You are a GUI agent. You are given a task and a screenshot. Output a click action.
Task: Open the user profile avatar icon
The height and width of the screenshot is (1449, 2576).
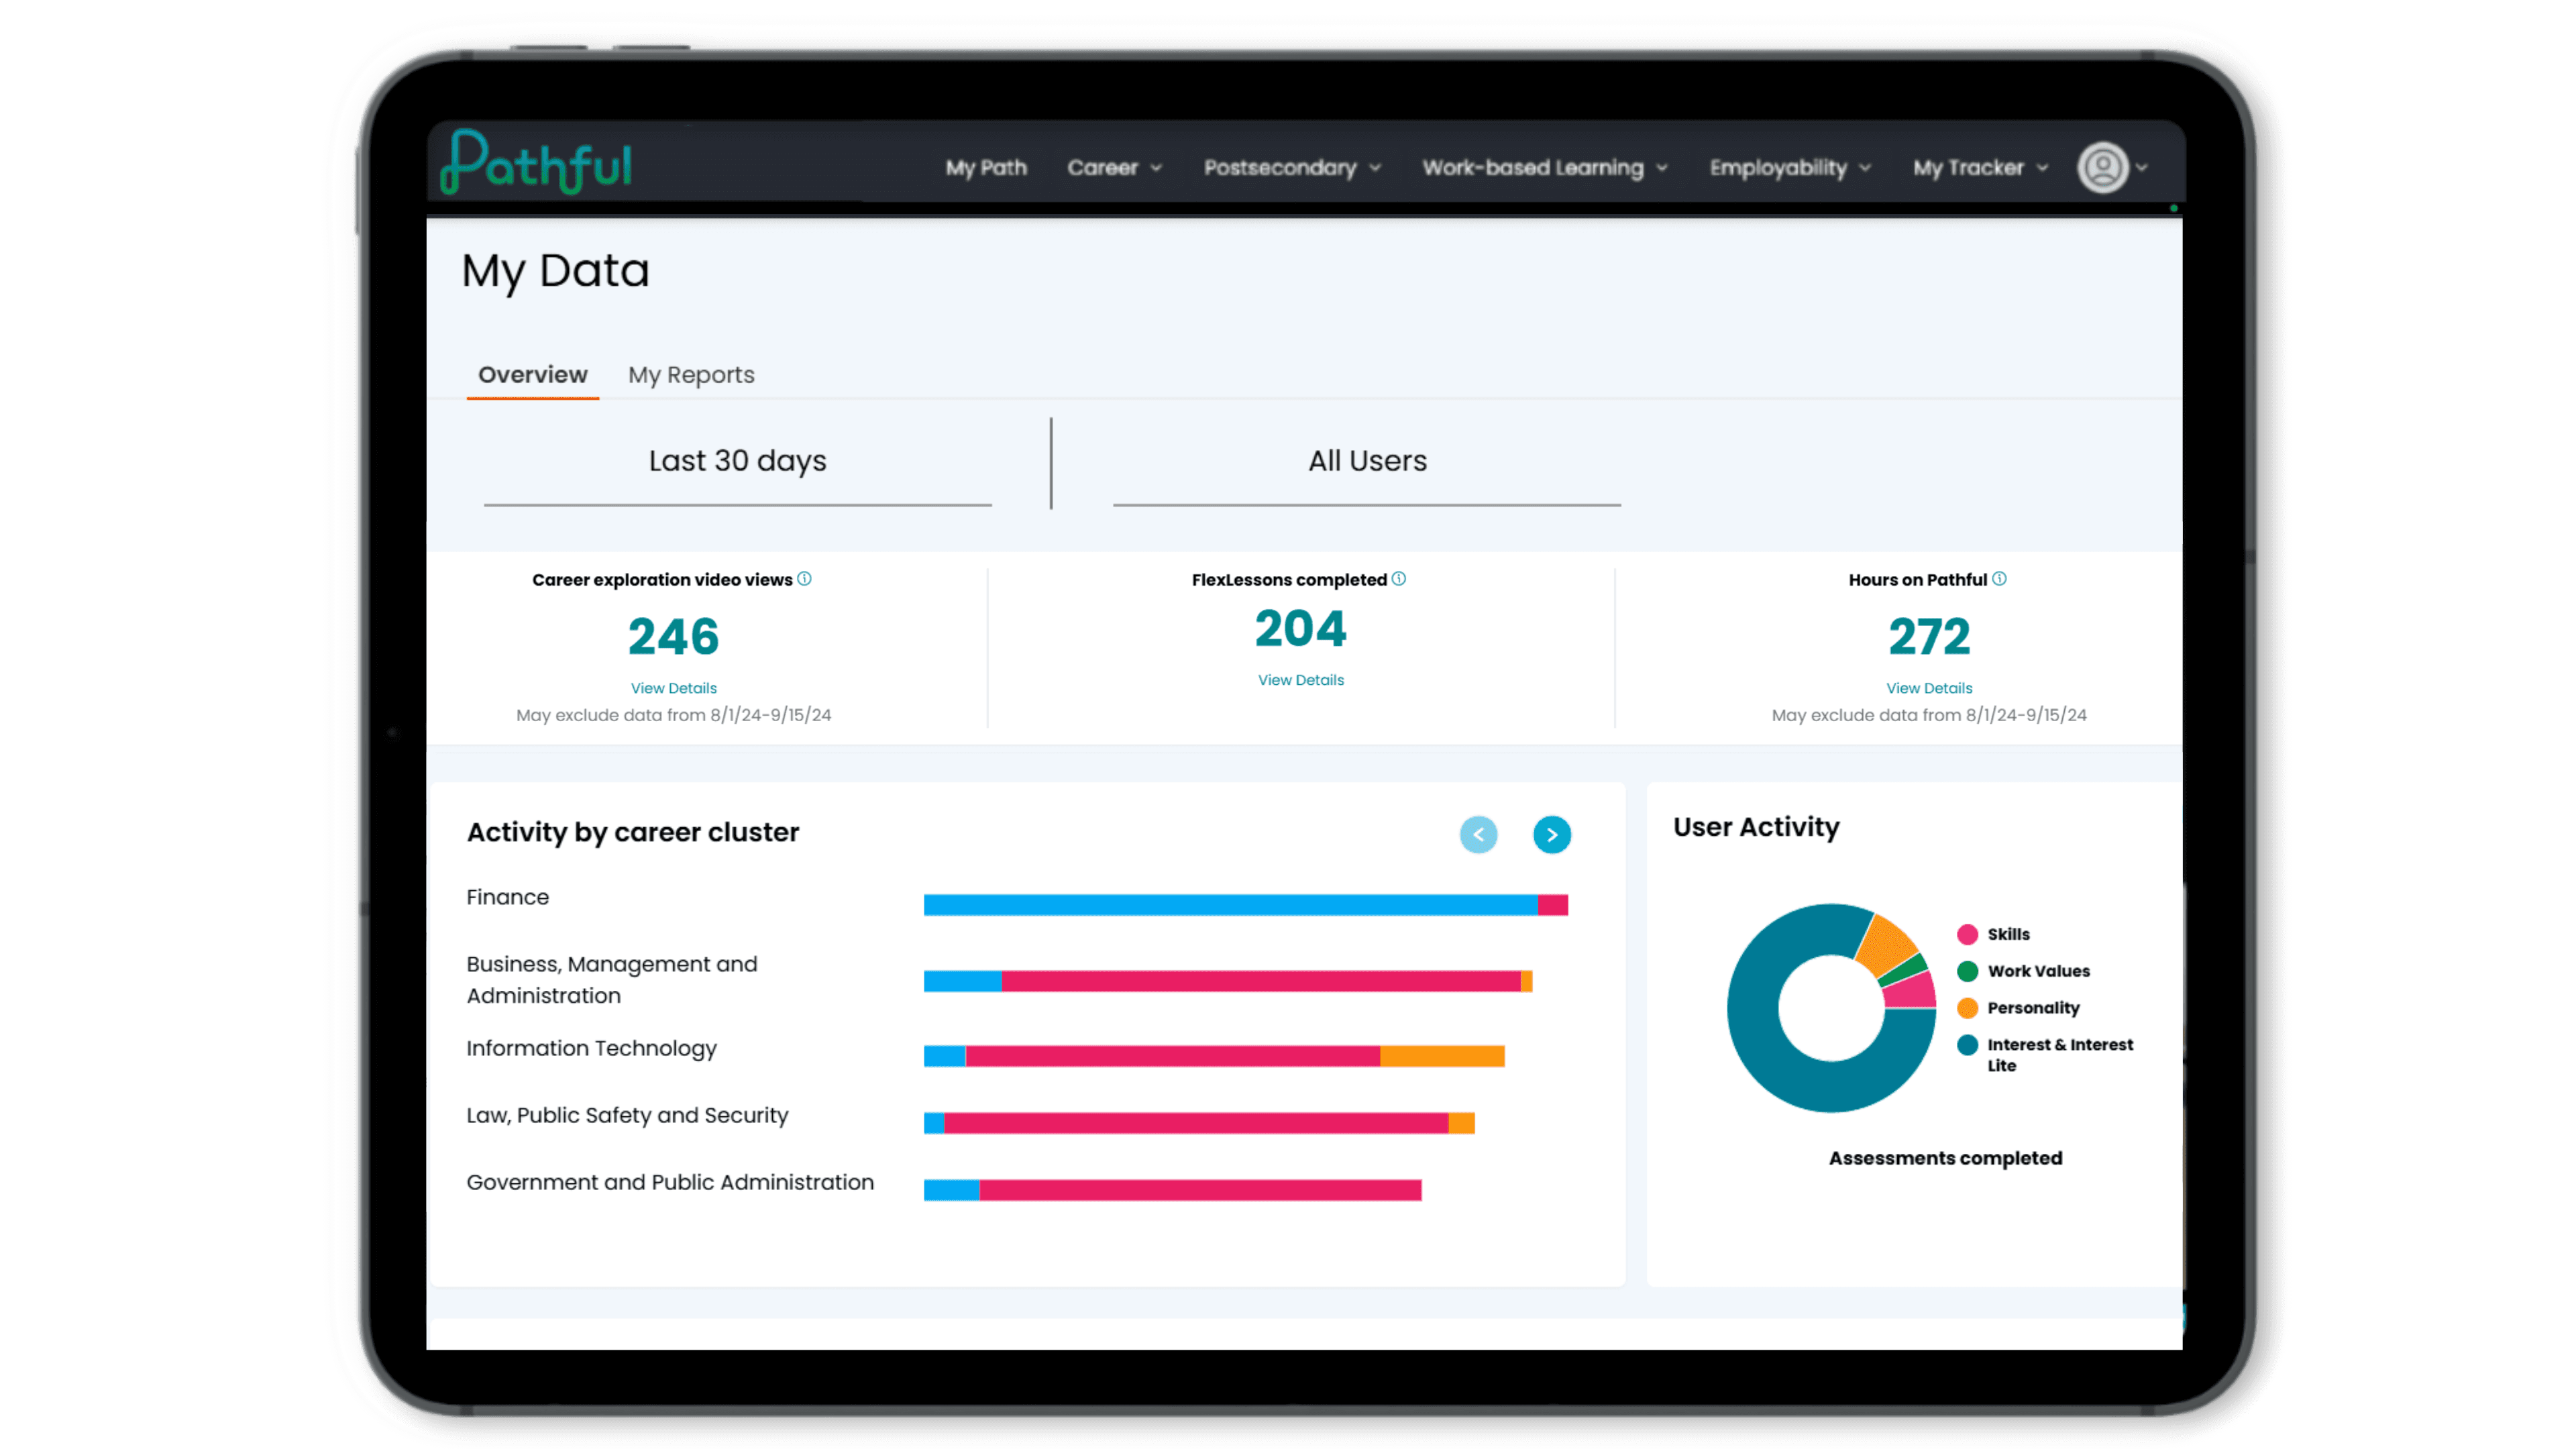pyautogui.click(x=2102, y=167)
